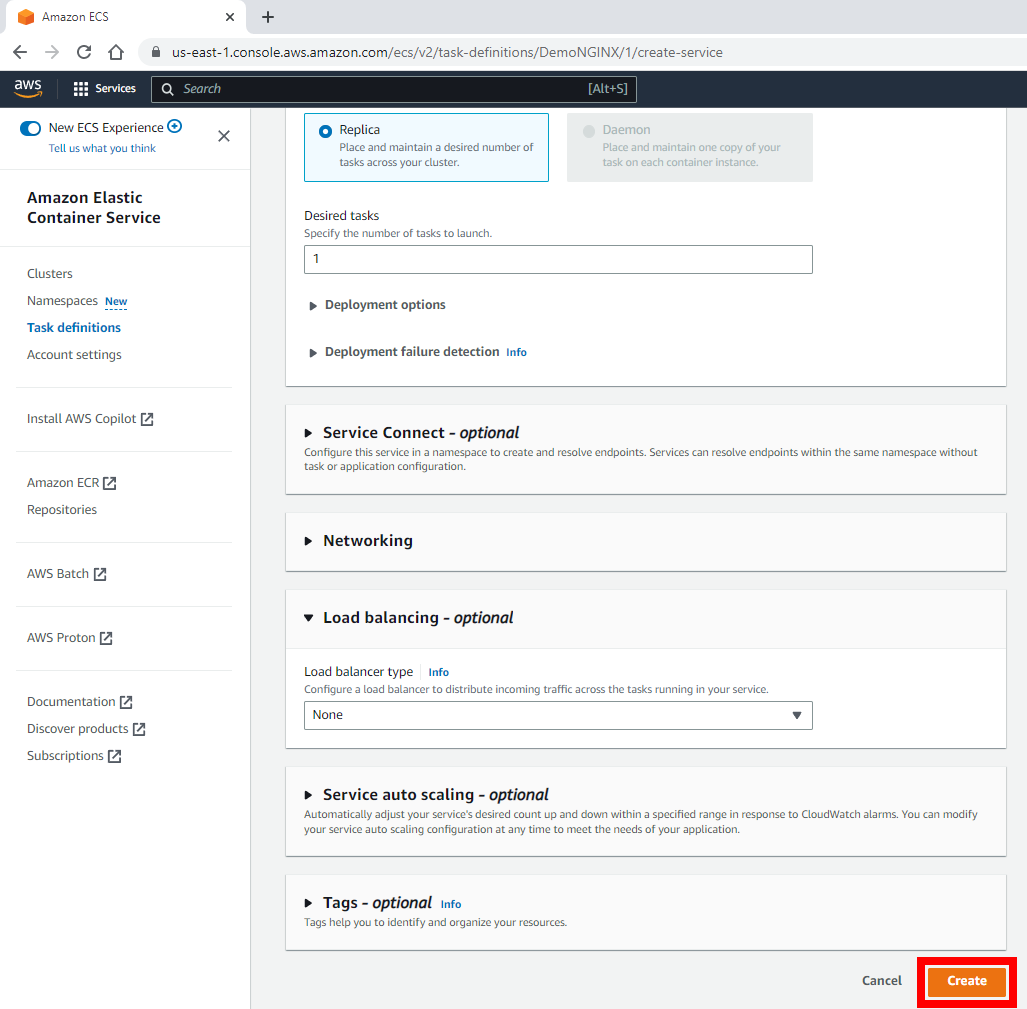The image size is (1027, 1009).
Task: Click the Cancel button
Action: (881, 981)
